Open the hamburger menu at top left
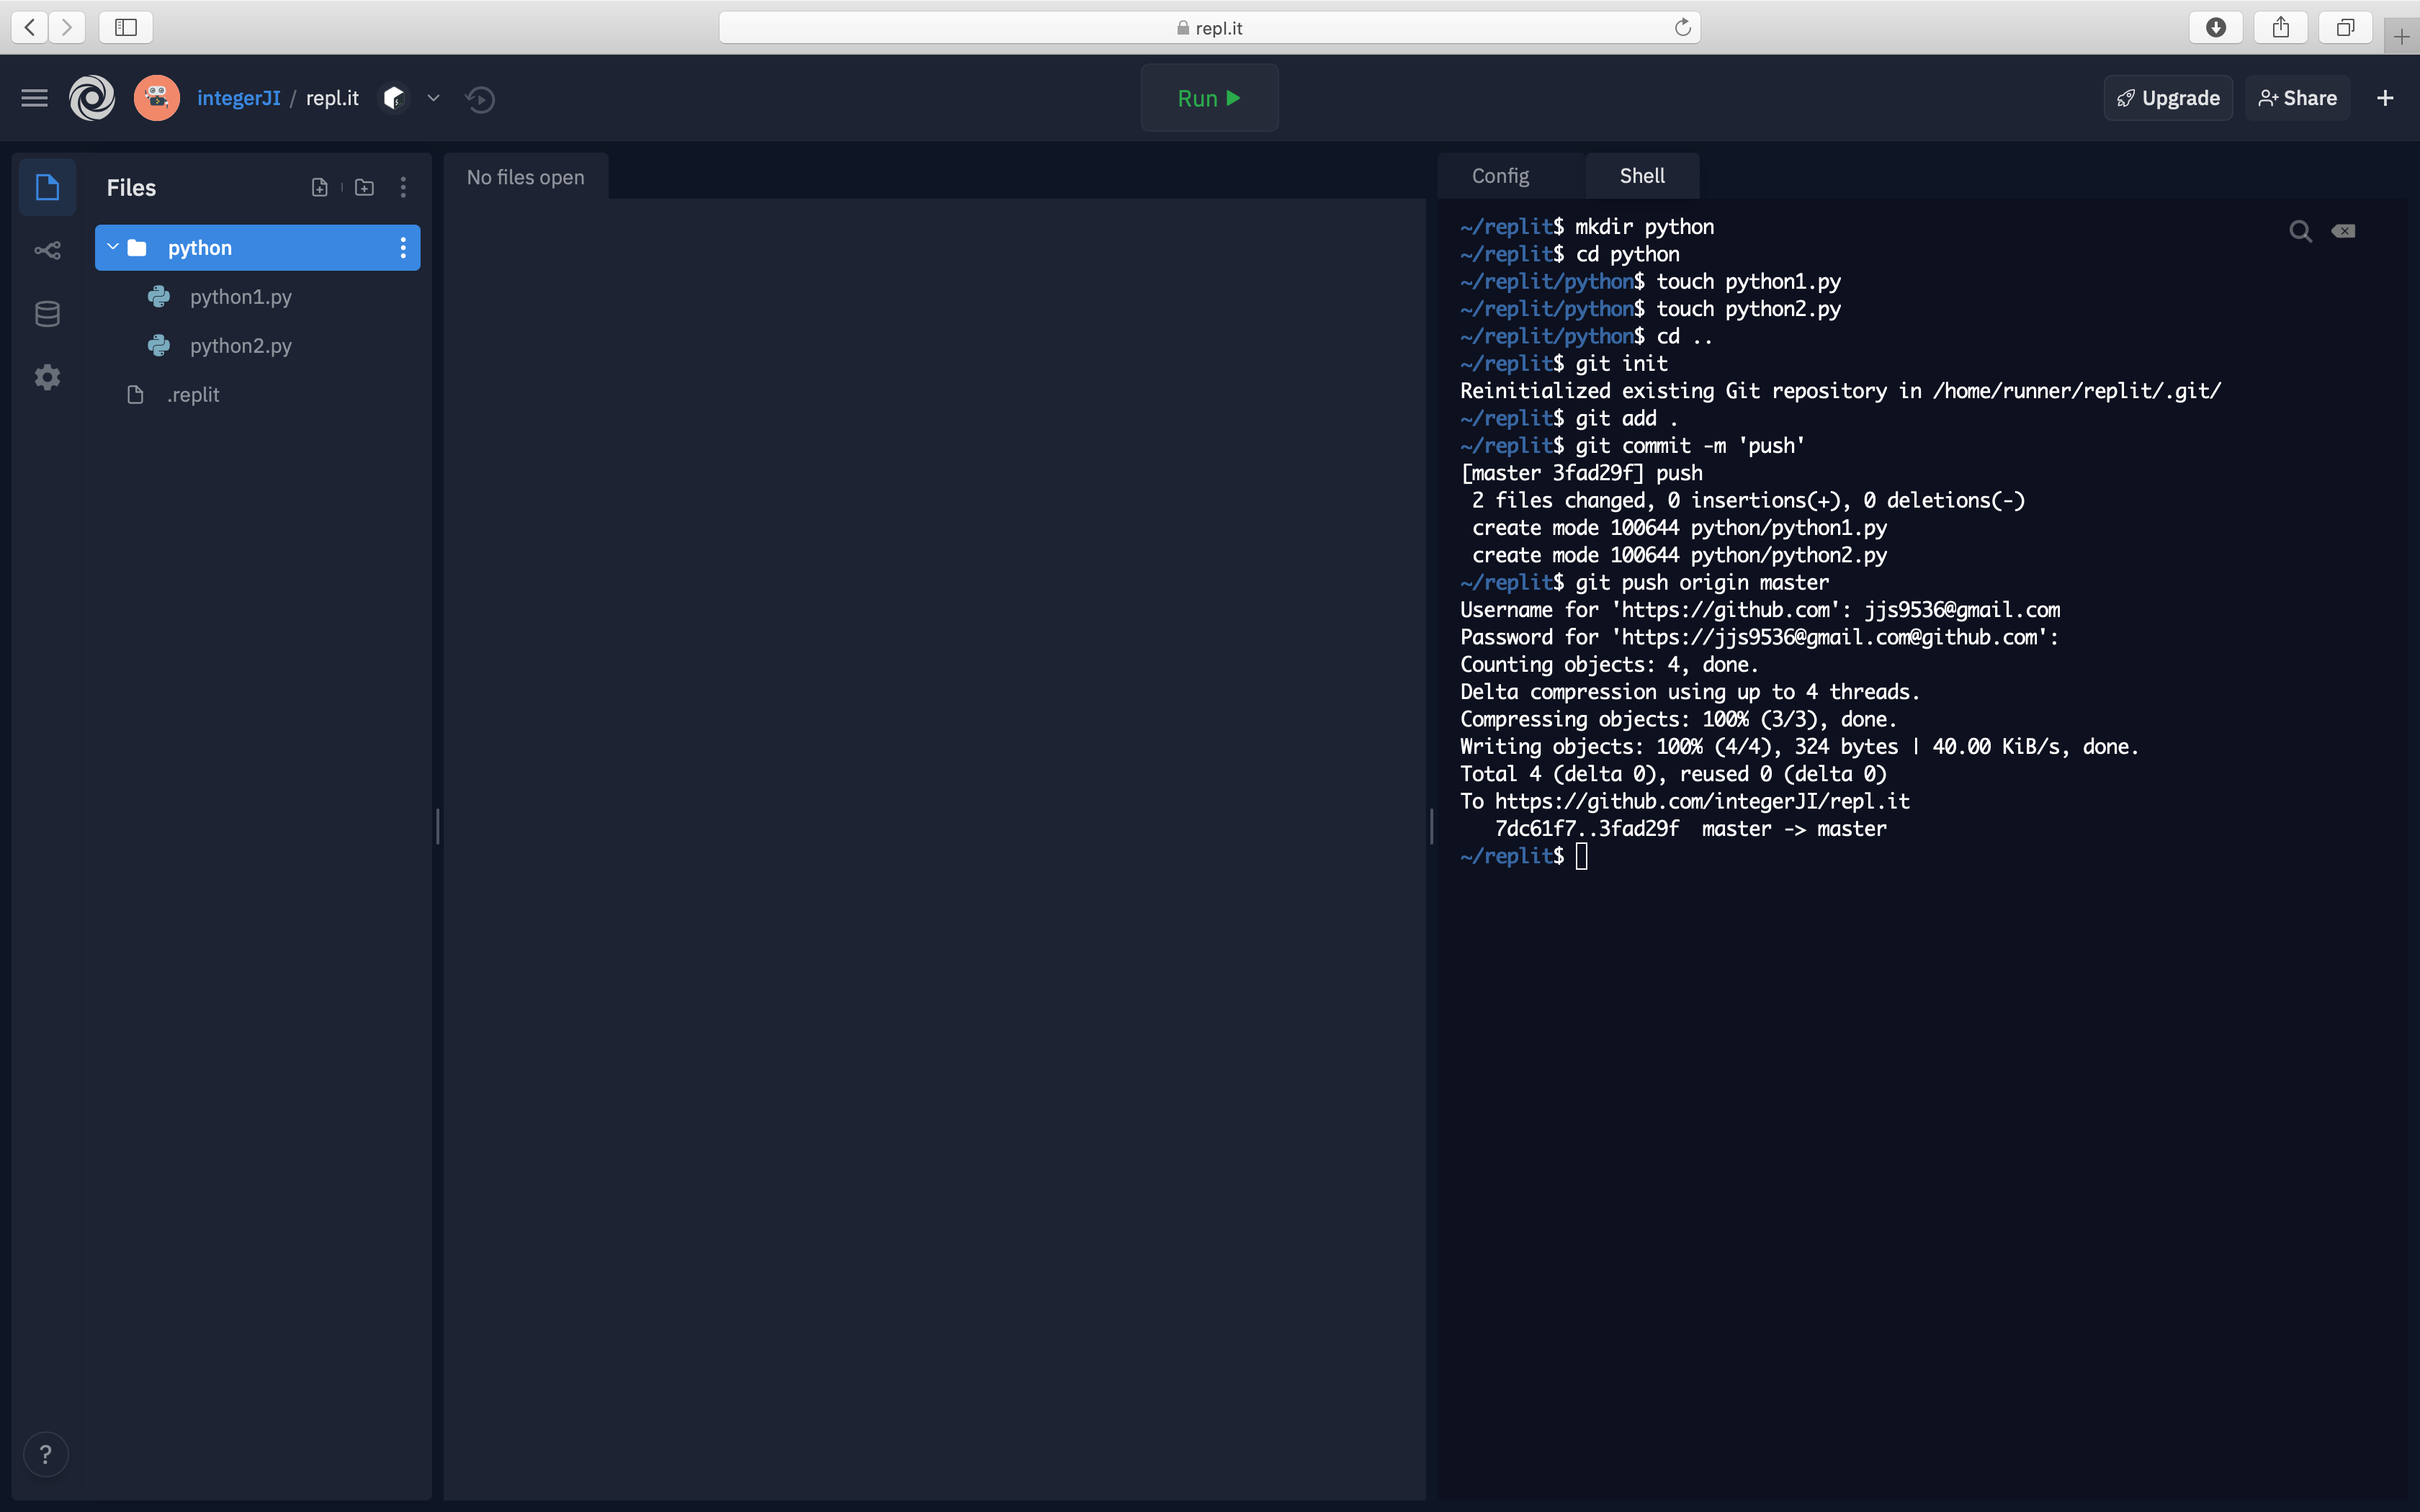2420x1512 pixels. [34, 98]
